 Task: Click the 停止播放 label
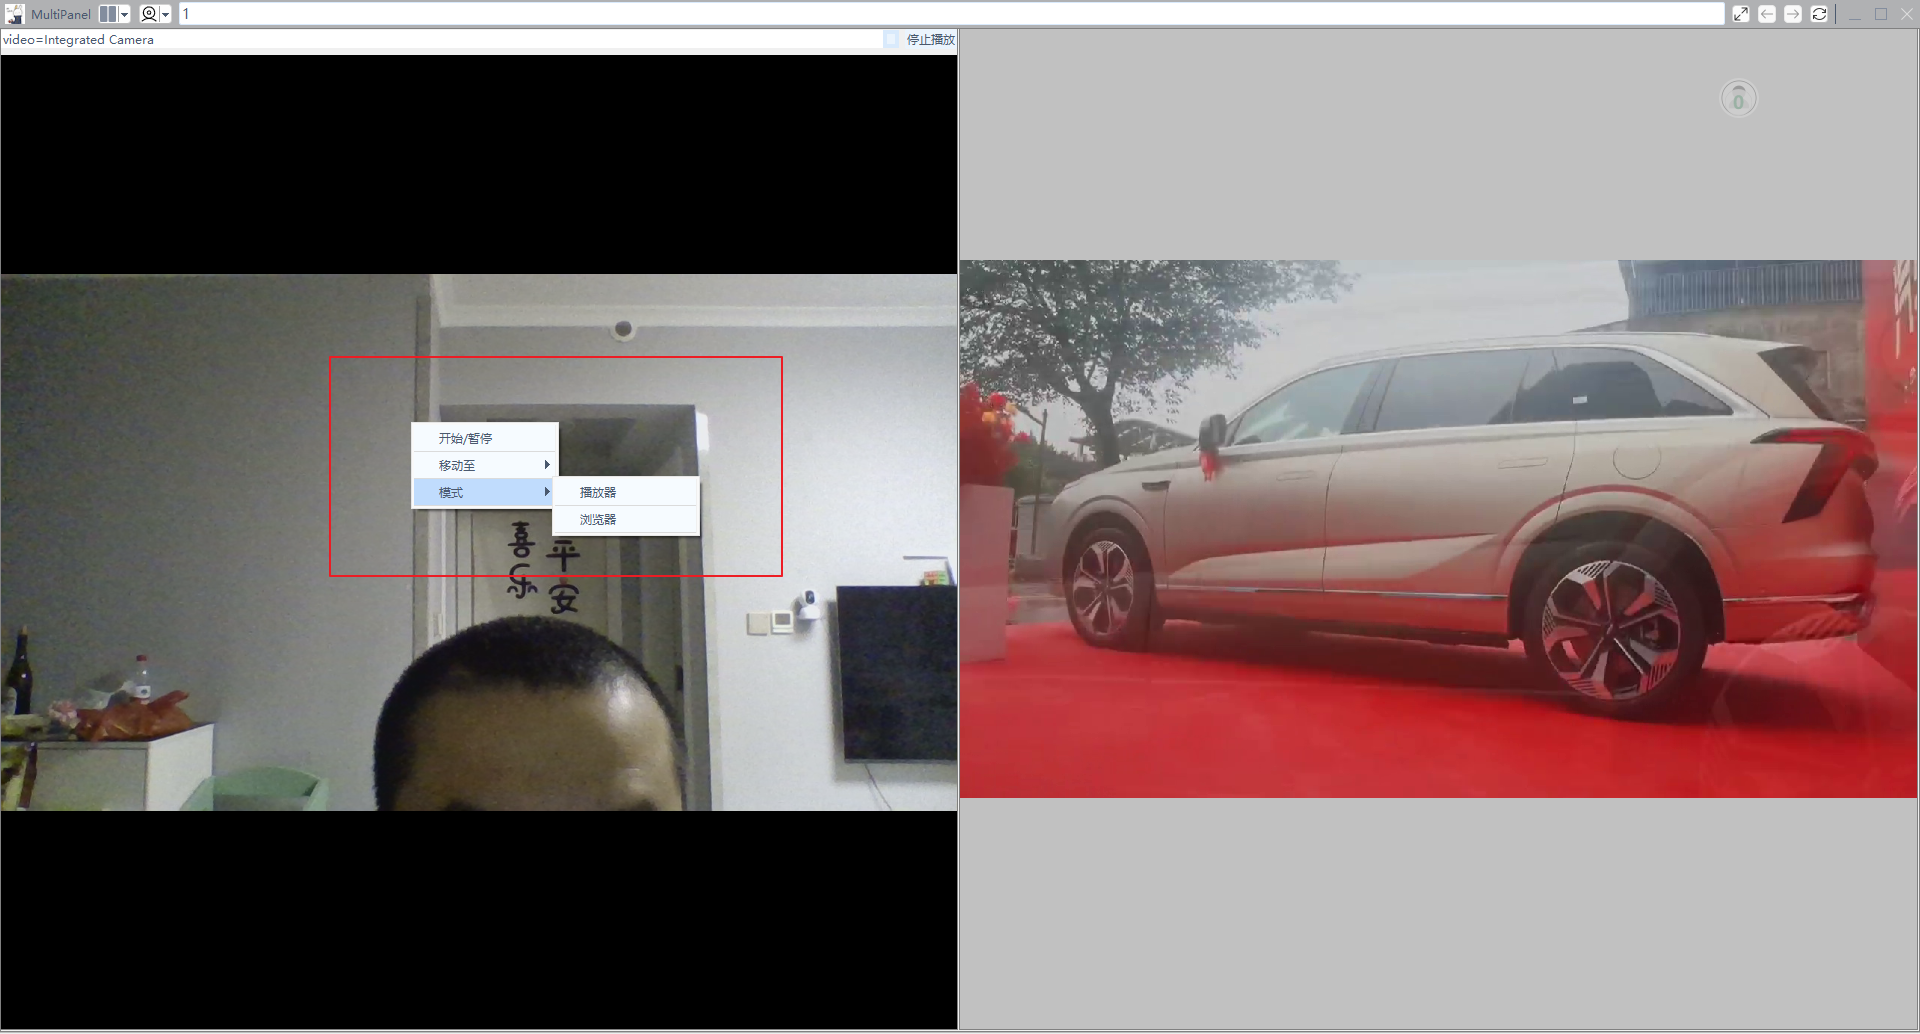[931, 40]
